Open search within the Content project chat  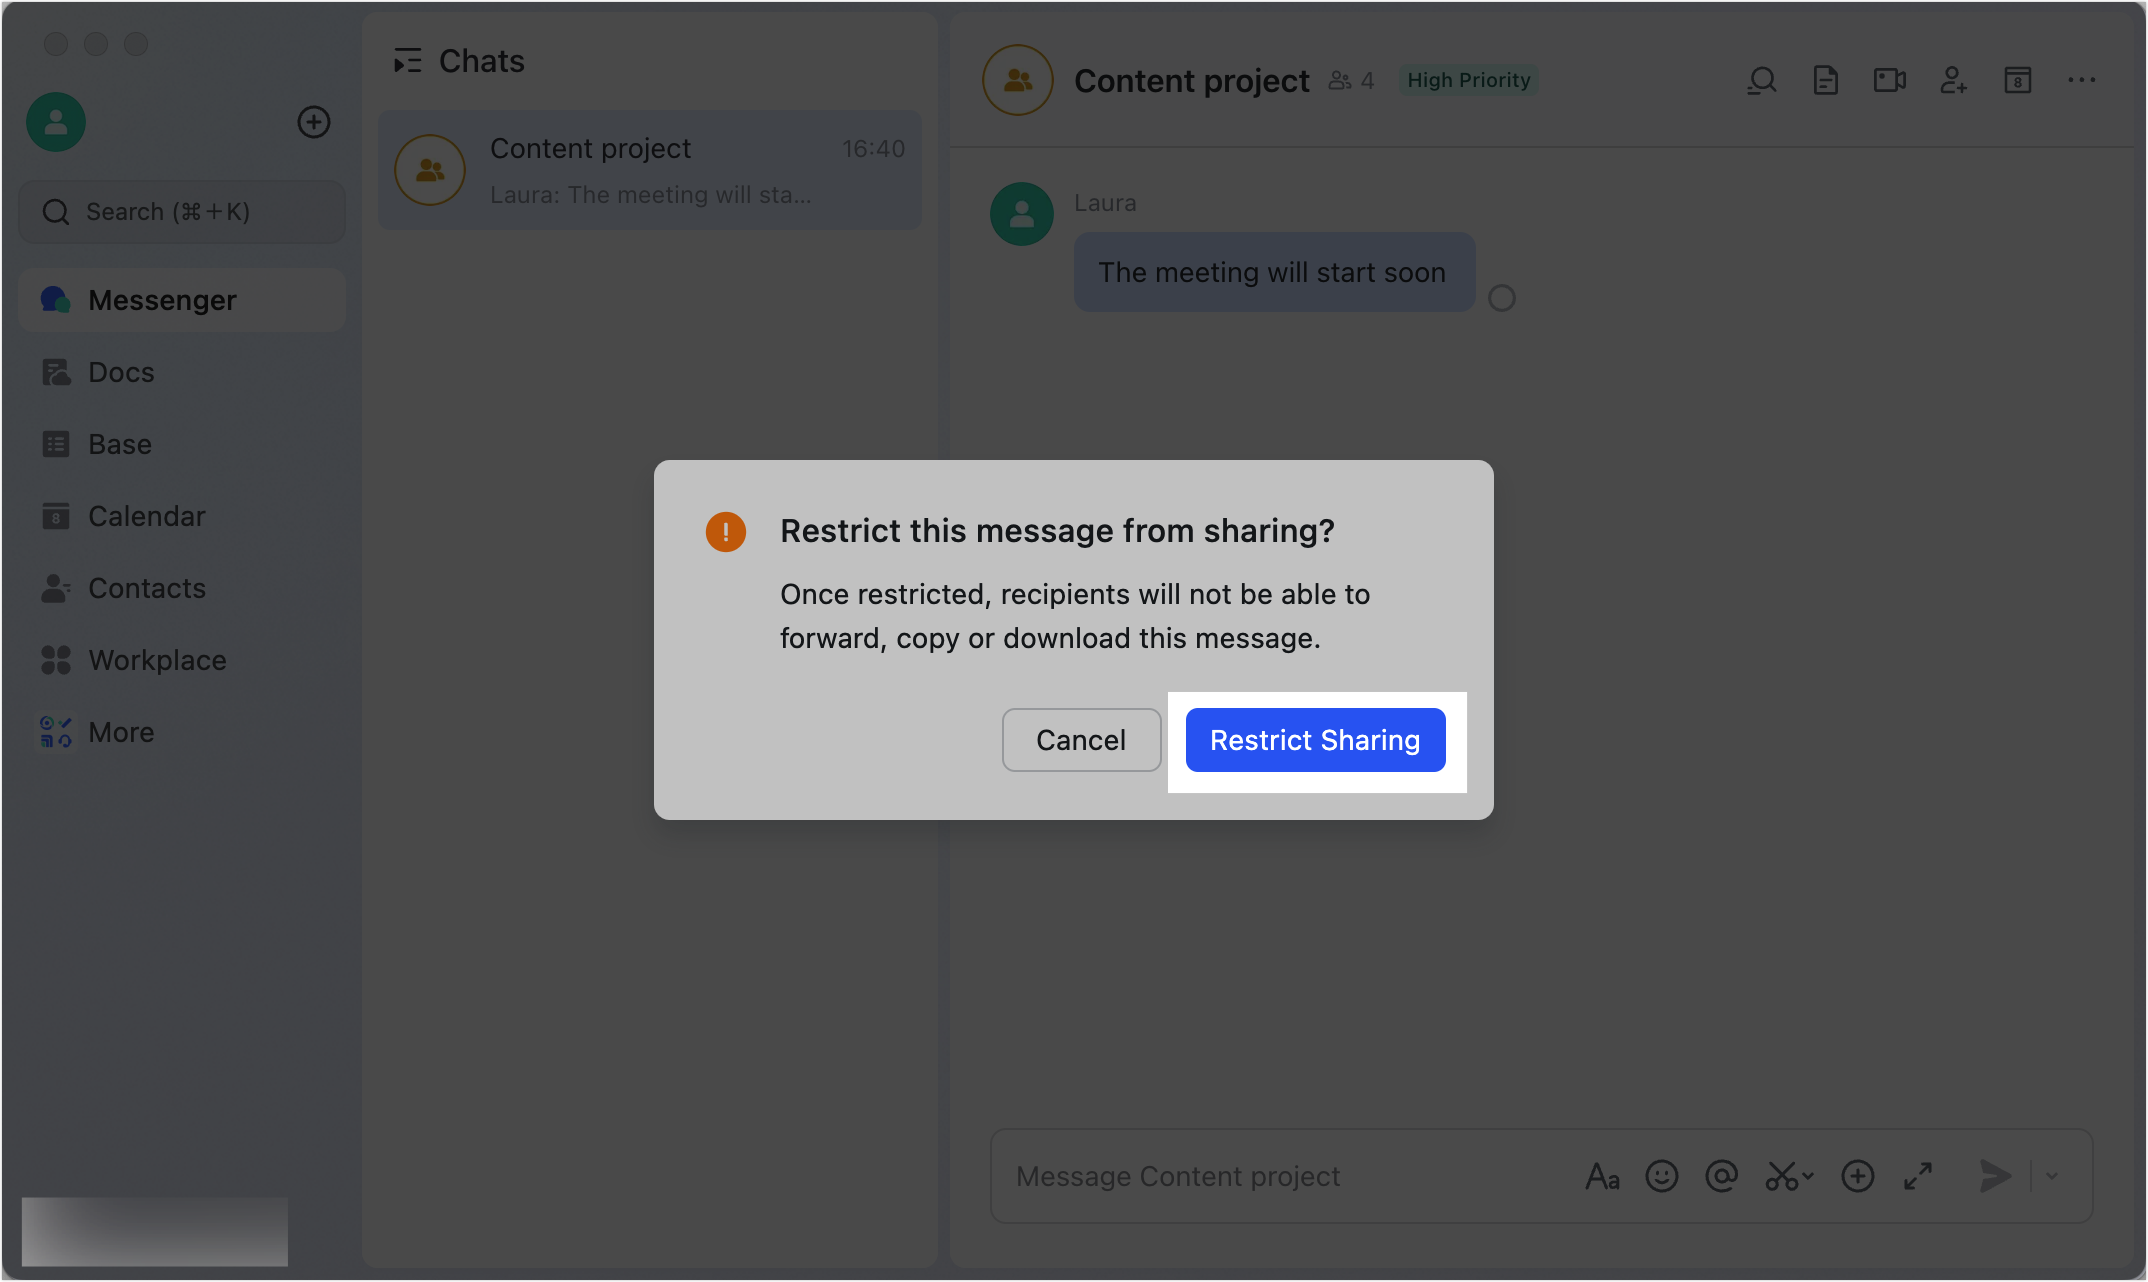tap(1762, 80)
